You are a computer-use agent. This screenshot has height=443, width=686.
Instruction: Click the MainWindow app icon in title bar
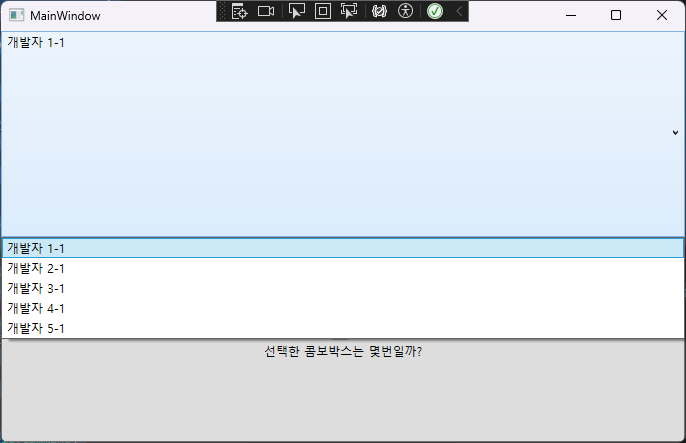(16, 15)
